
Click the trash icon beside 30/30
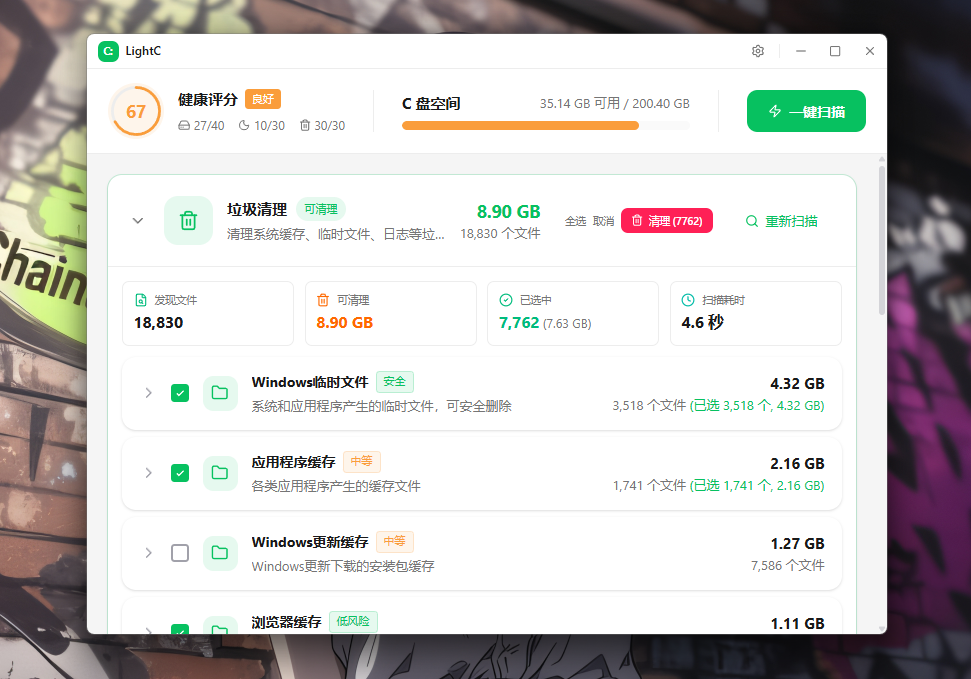(x=305, y=126)
